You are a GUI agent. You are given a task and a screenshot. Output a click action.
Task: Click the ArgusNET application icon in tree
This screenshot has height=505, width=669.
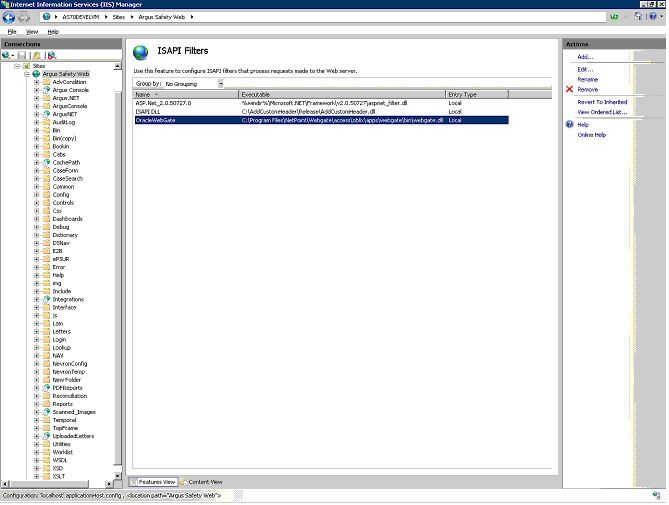pos(47,114)
